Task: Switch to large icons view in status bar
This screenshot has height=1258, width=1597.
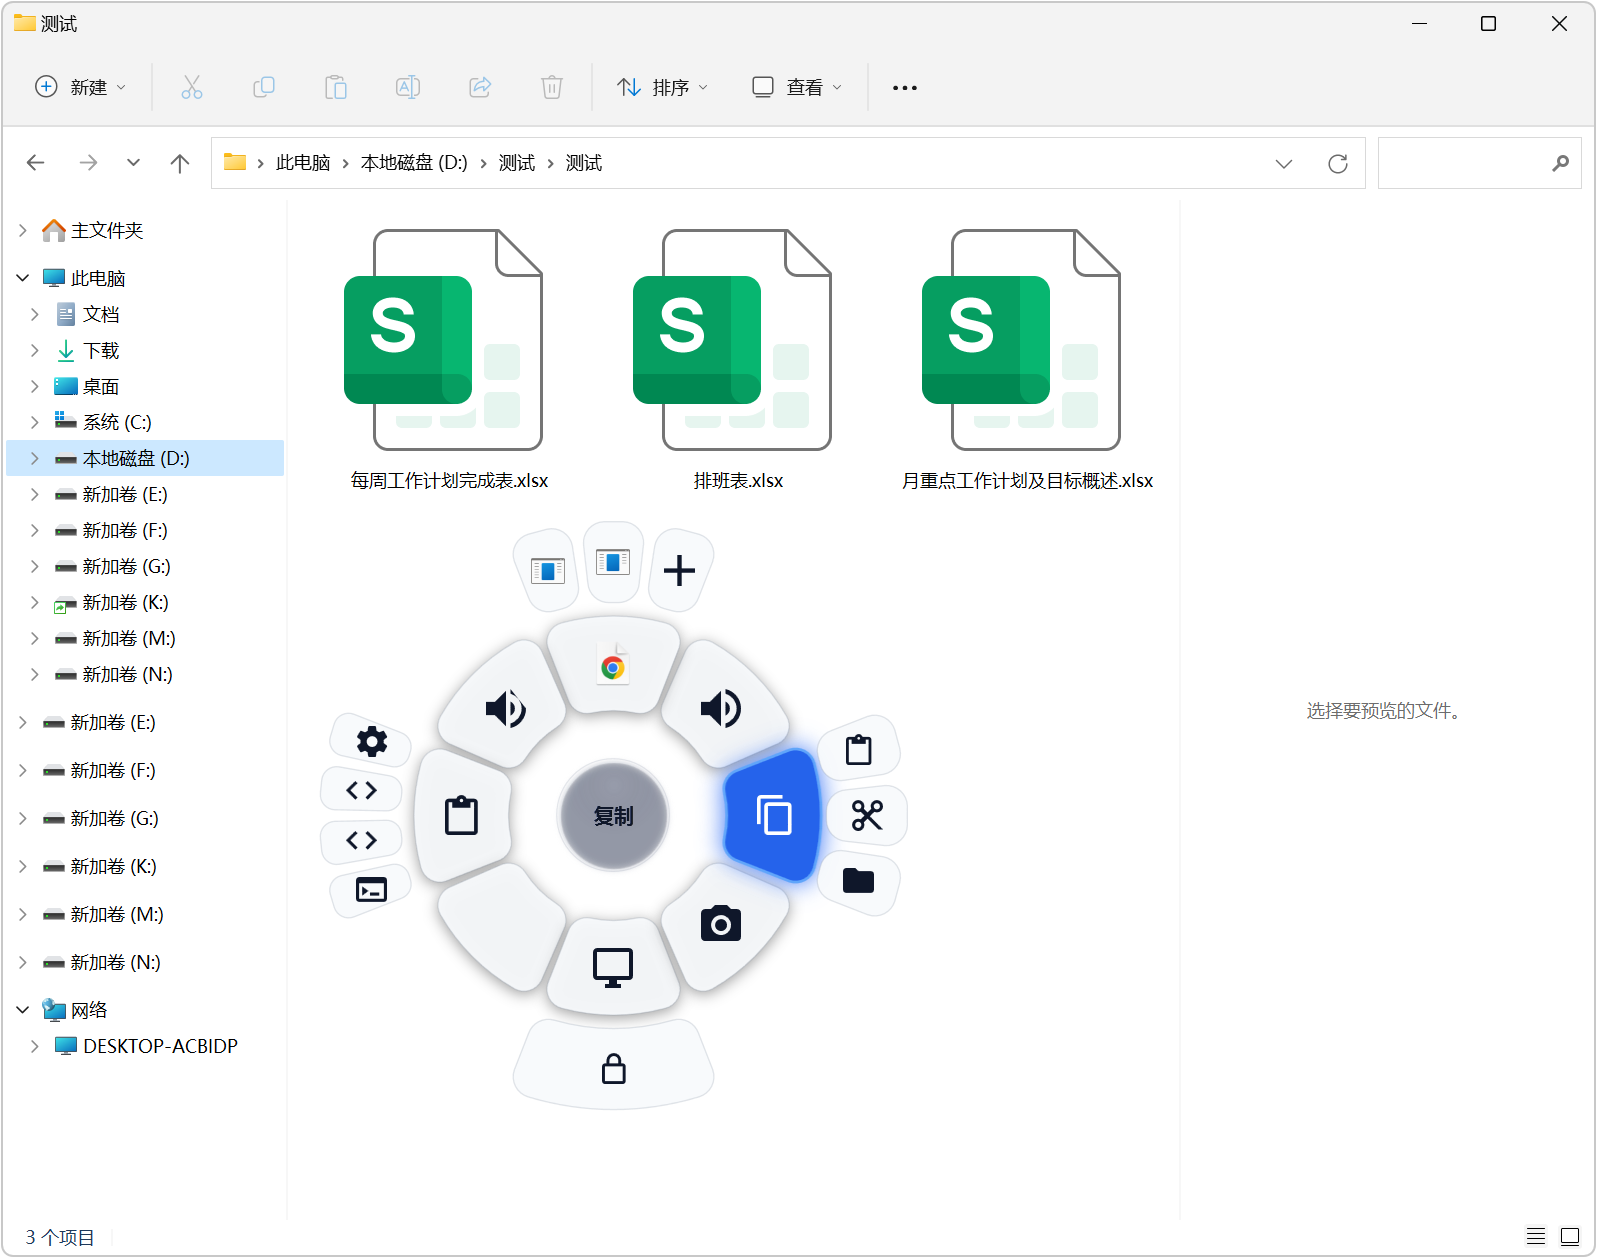Action: click(1570, 1236)
